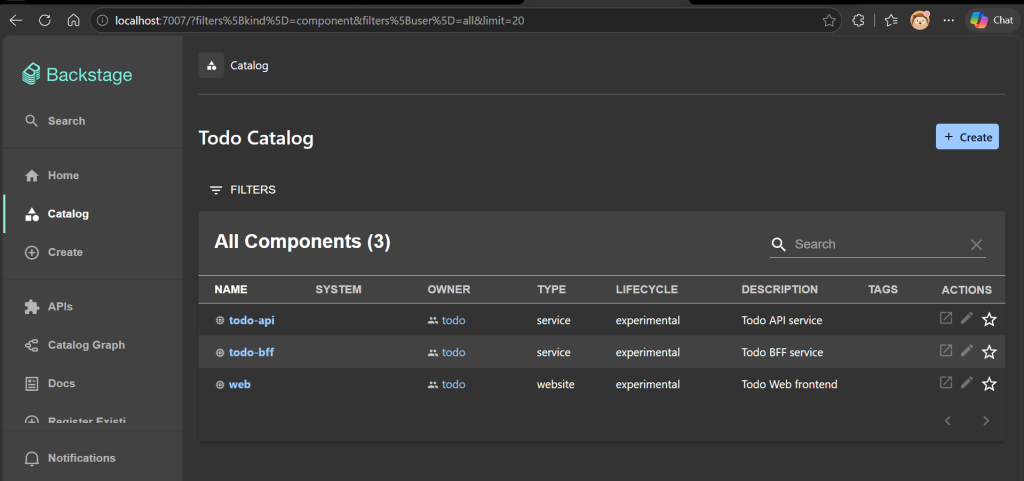Sort by TYPE column header
Image resolution: width=1024 pixels, height=481 pixels.
[x=551, y=289]
